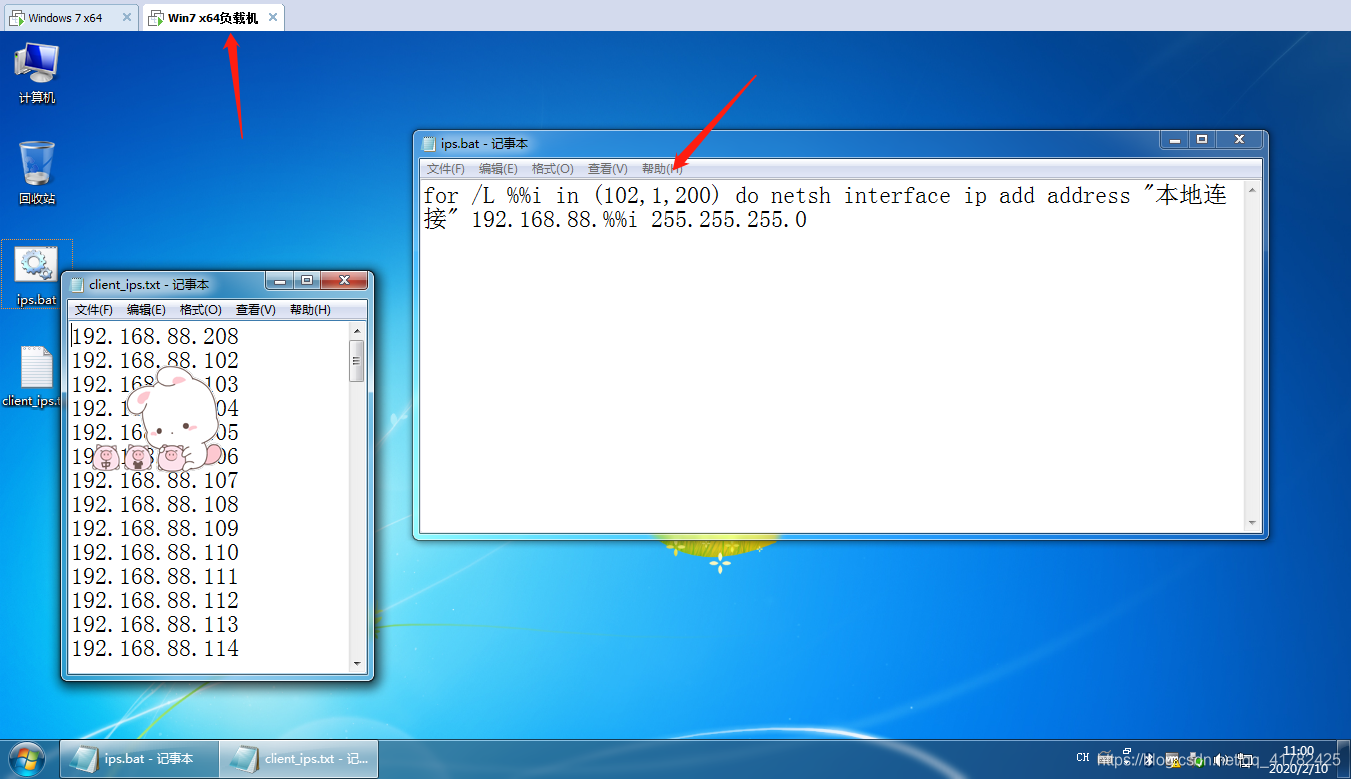This screenshot has height=779, width=1351.
Task: Open 格式(O) menu in client_ips.txt Notepad
Action: pos(201,310)
